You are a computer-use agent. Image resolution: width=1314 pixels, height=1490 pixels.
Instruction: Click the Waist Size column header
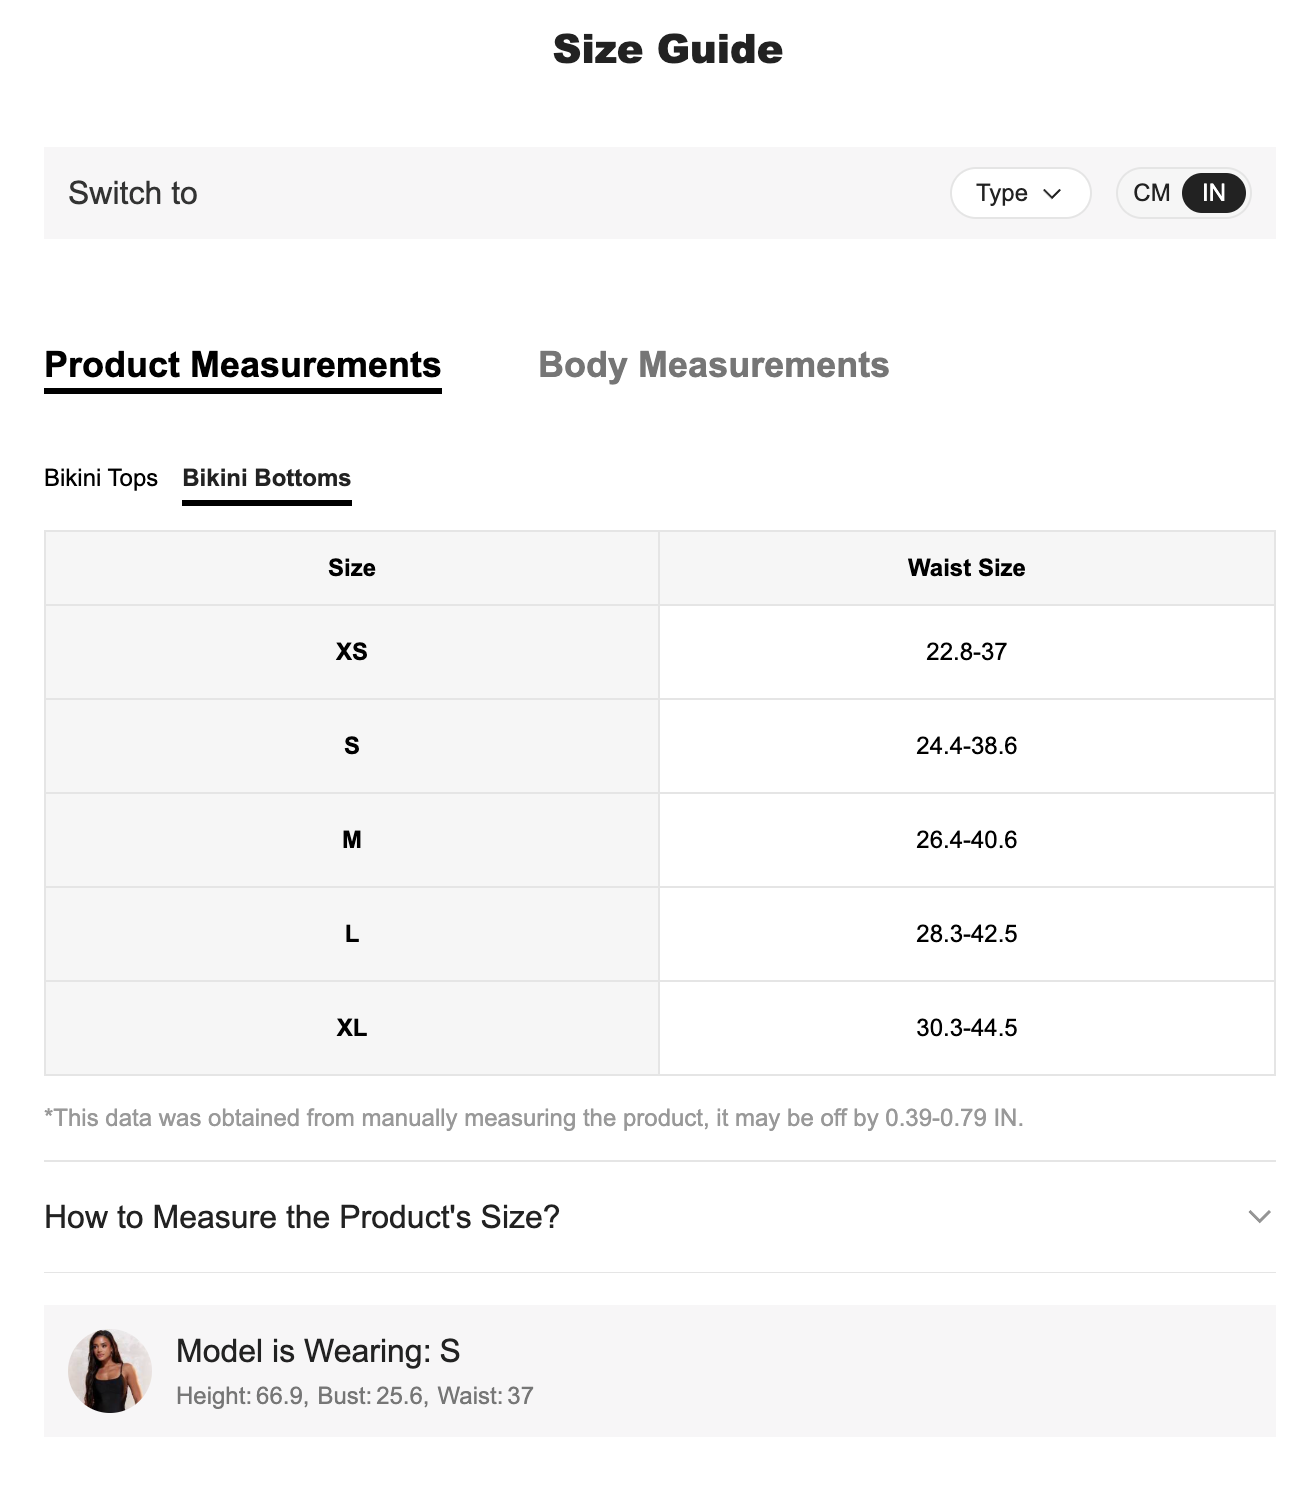coord(966,568)
